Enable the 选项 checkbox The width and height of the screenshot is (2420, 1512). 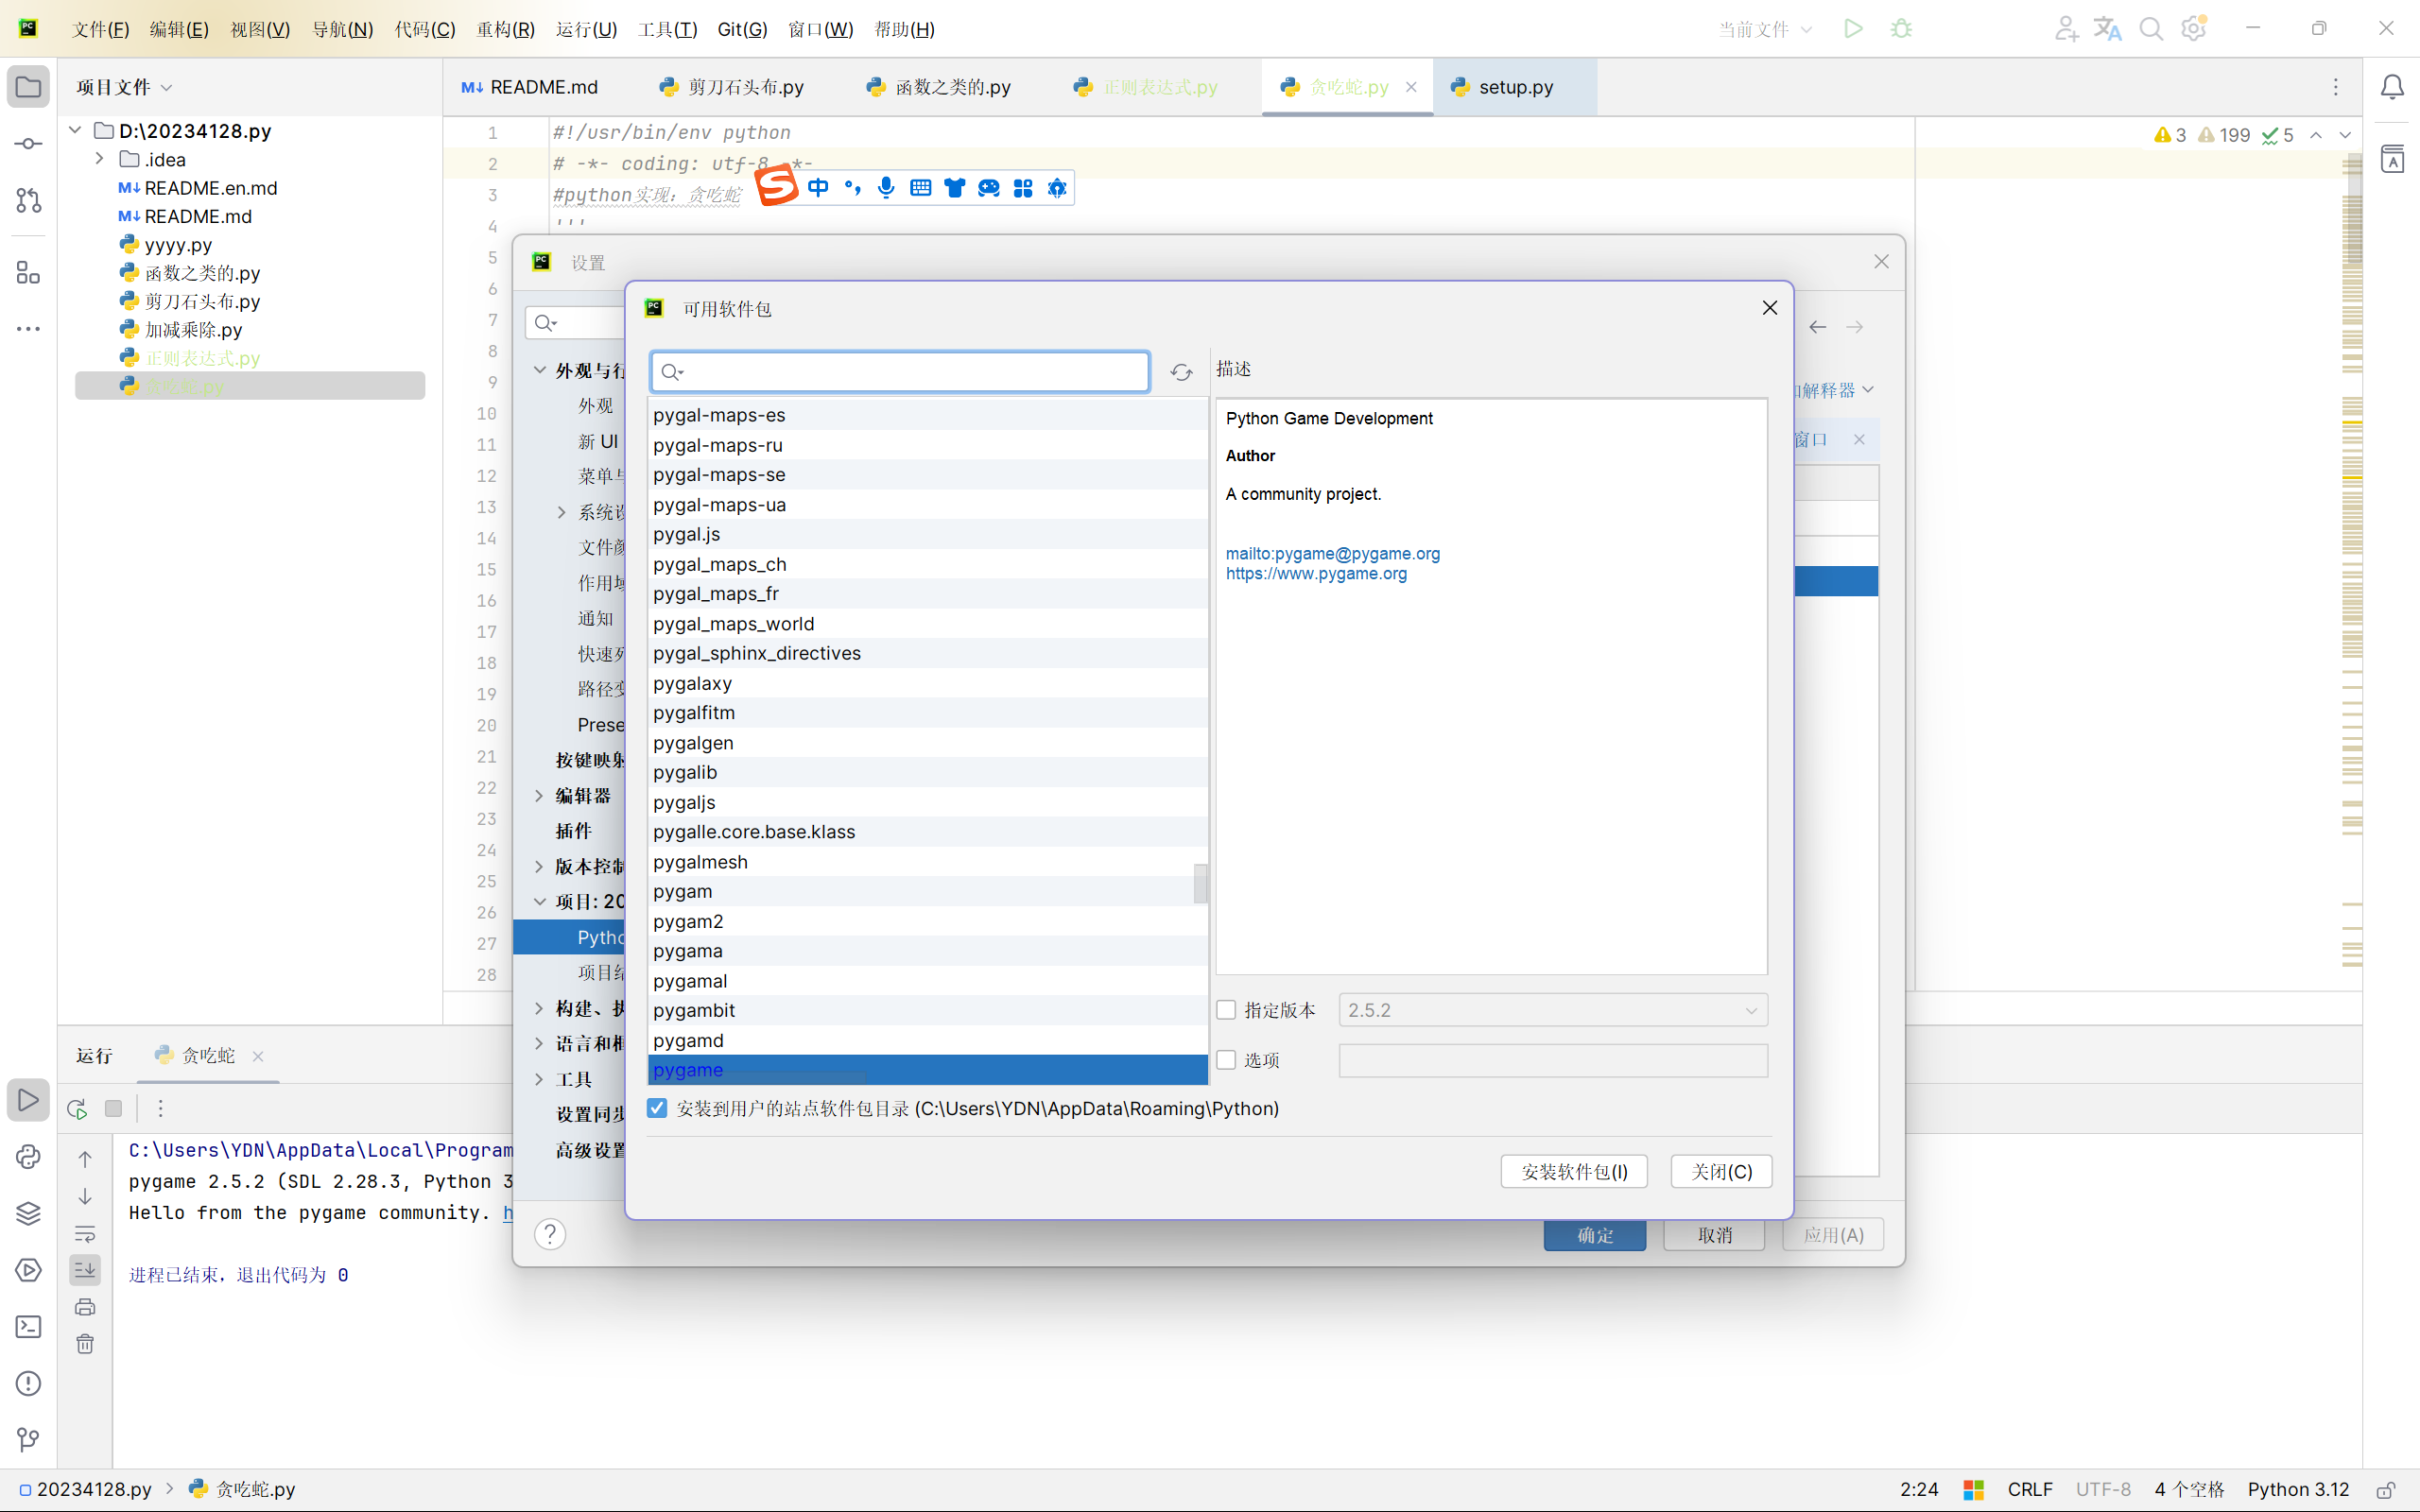(x=1226, y=1060)
